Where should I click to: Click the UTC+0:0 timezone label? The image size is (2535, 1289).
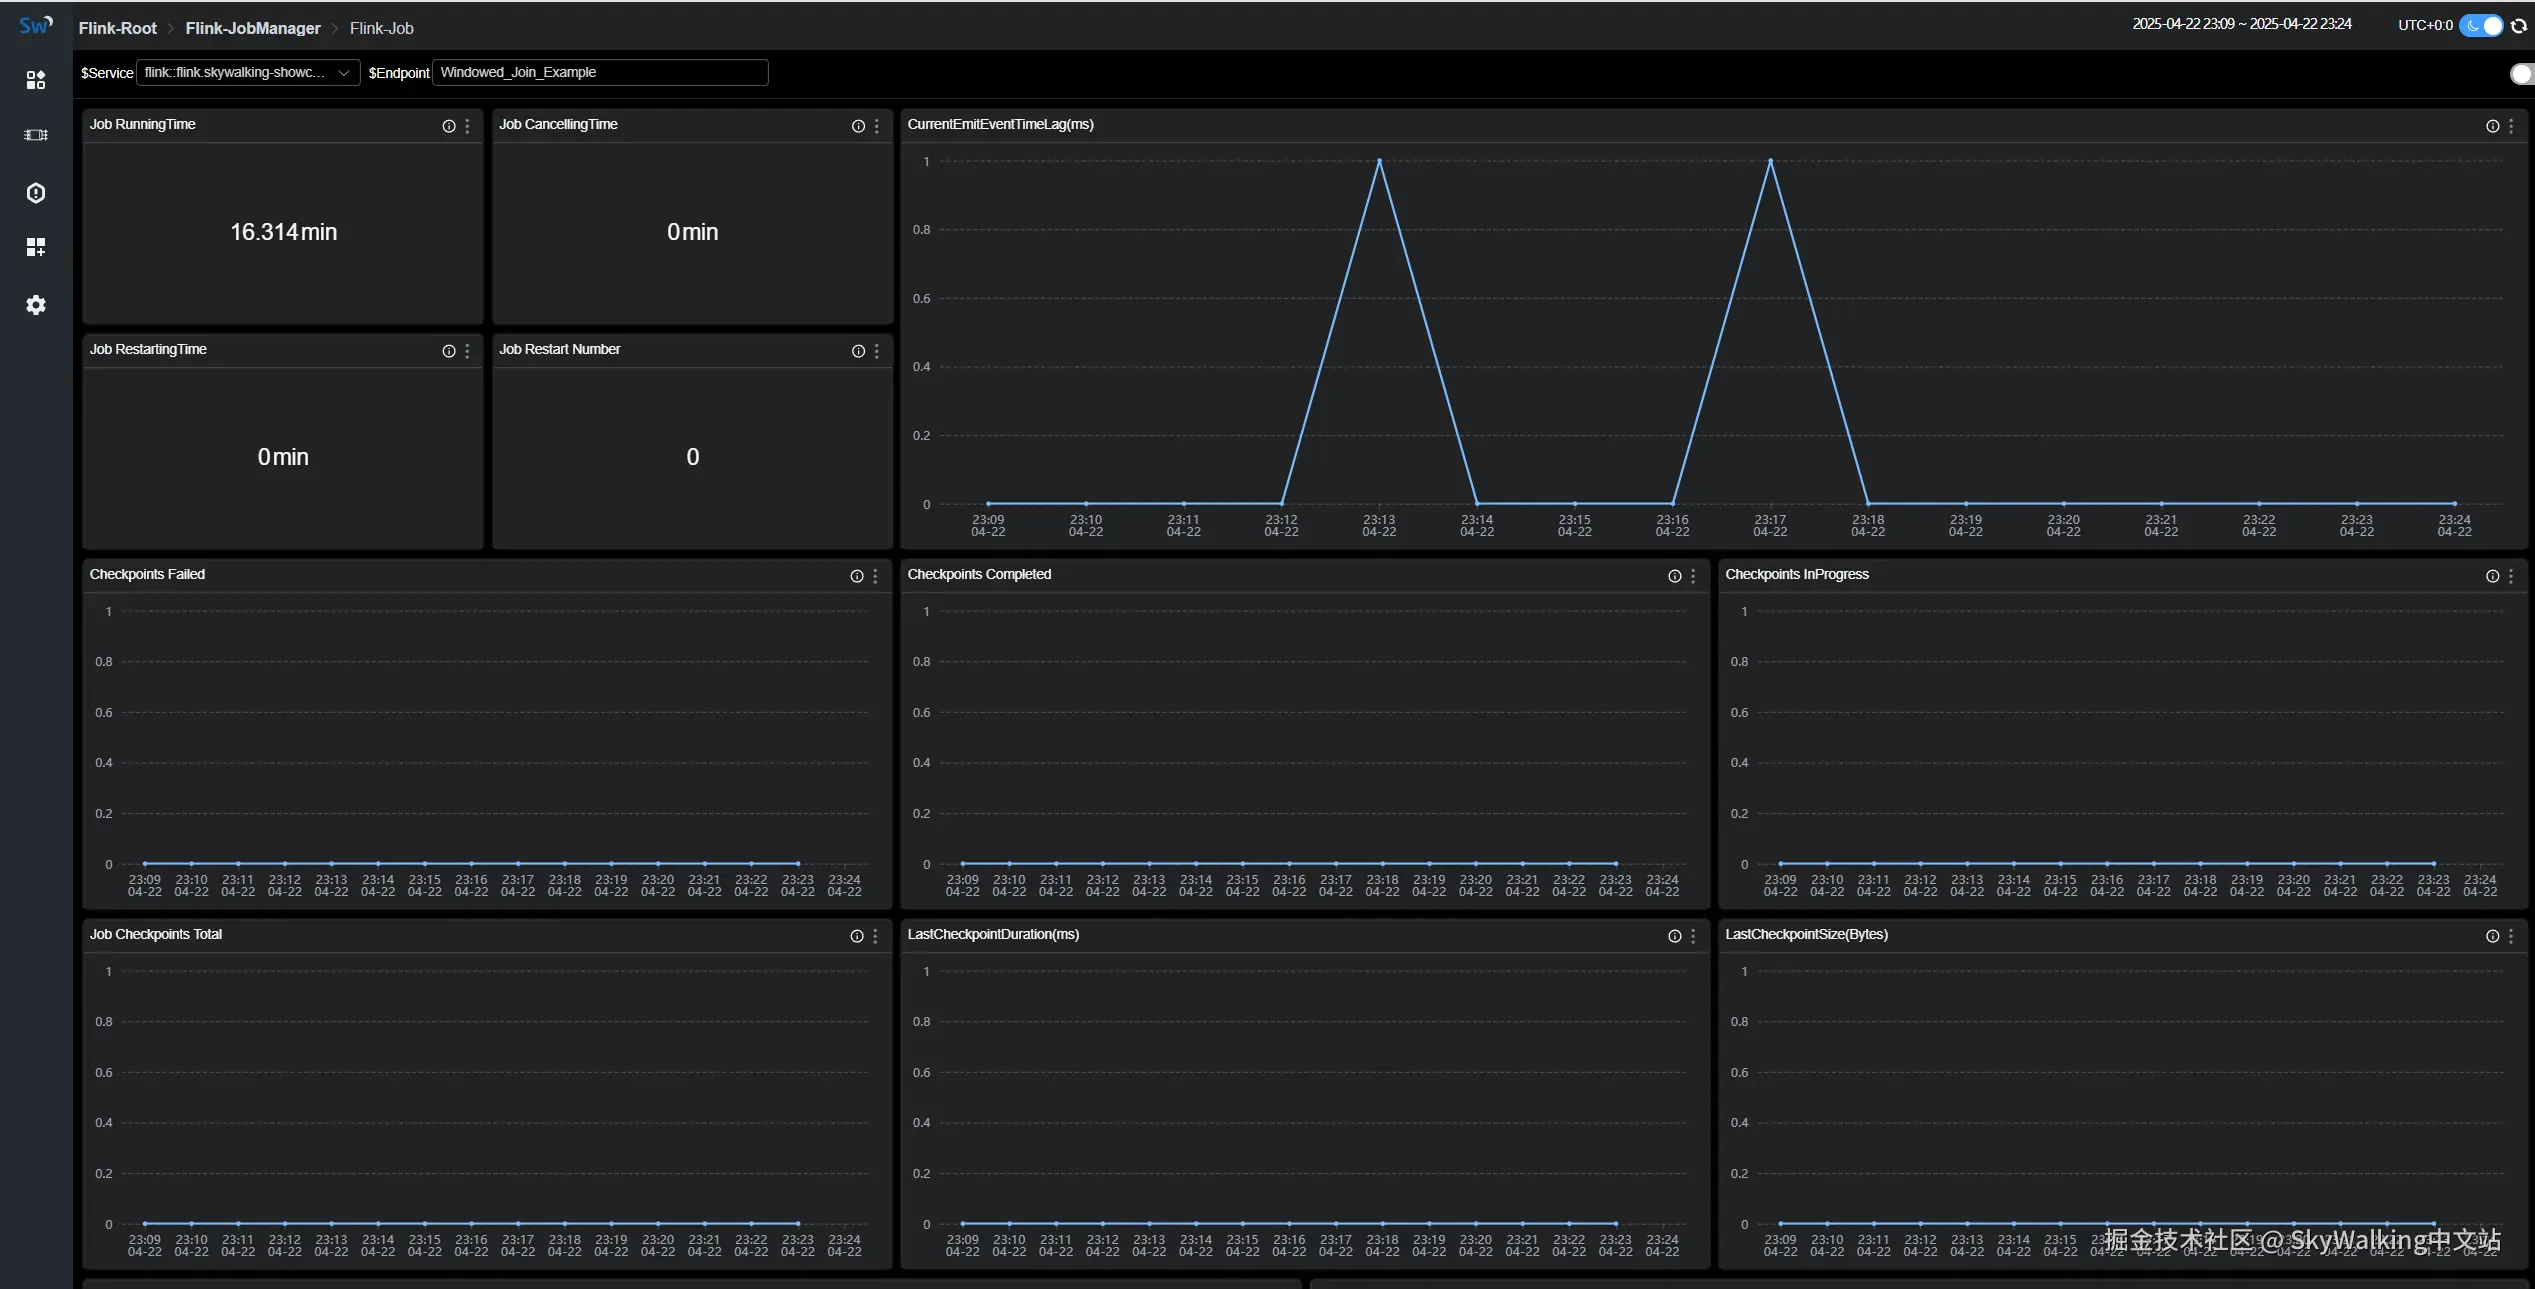2424,26
